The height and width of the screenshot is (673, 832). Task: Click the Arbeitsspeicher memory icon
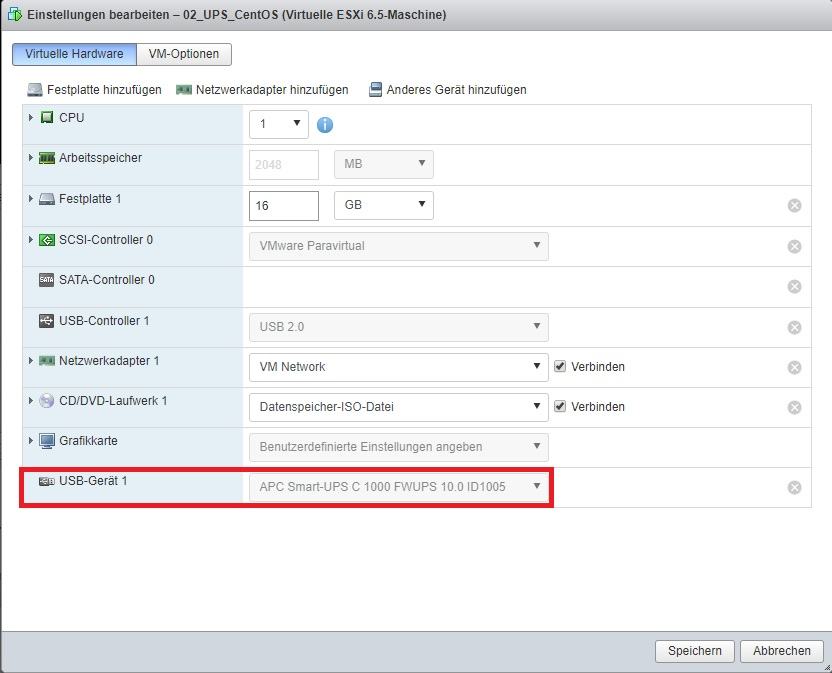click(x=47, y=158)
